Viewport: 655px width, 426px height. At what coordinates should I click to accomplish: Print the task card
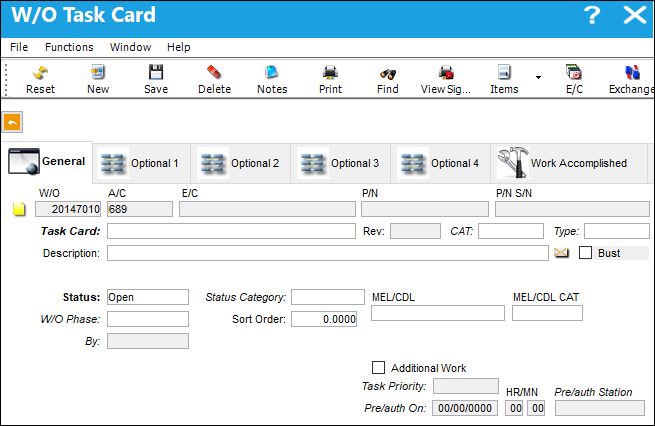(x=330, y=80)
